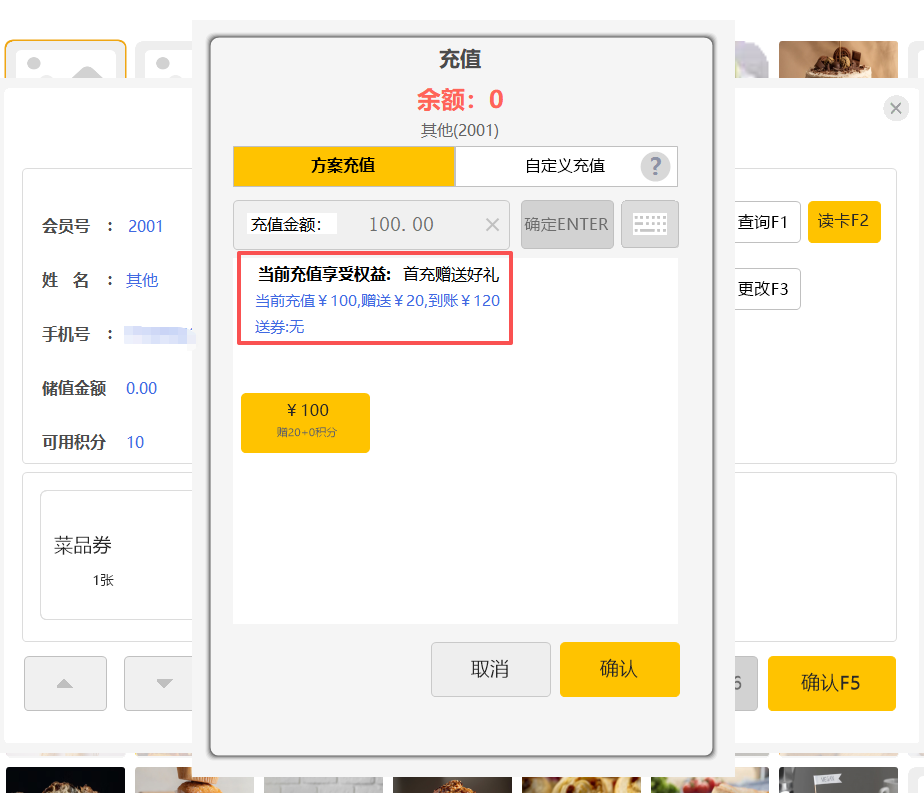The height and width of the screenshot is (793, 924).
Task: Switch to the 方案充值 tab
Action: (343, 166)
